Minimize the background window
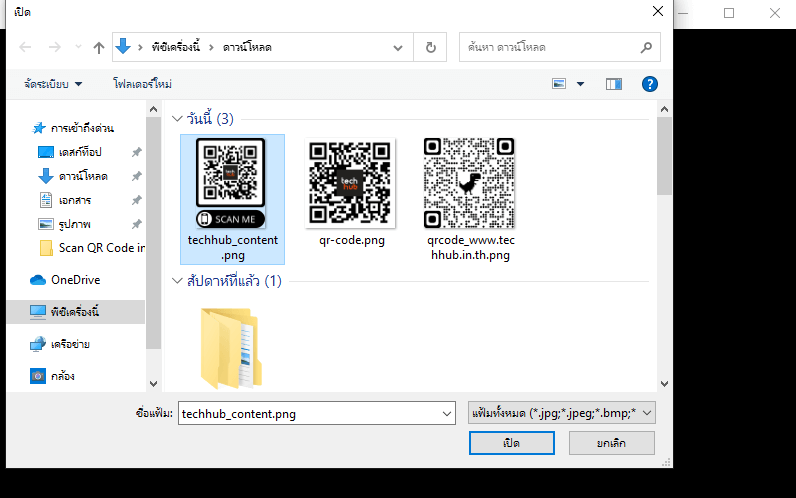The image size is (796, 498). pyautogui.click(x=683, y=13)
